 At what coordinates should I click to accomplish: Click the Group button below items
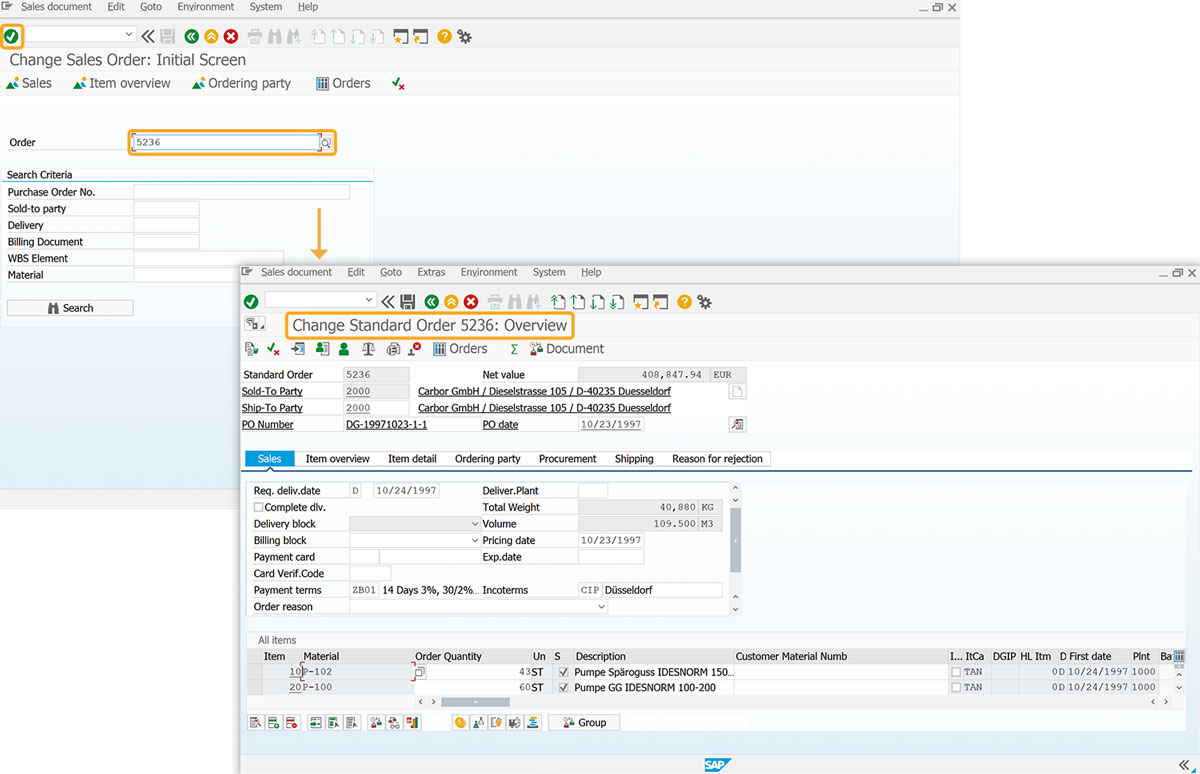(584, 722)
